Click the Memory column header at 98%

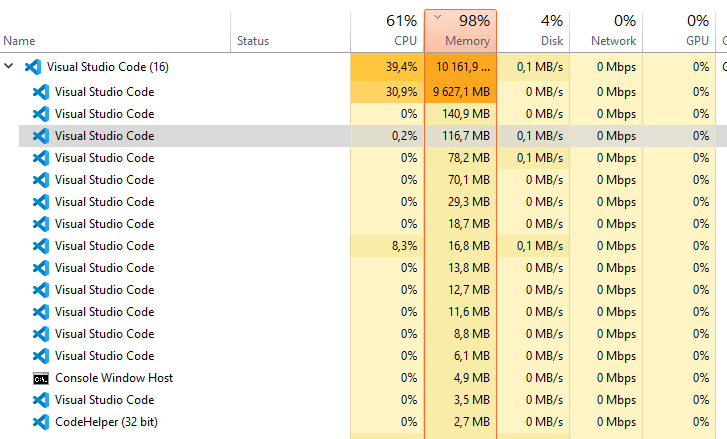[x=460, y=31]
